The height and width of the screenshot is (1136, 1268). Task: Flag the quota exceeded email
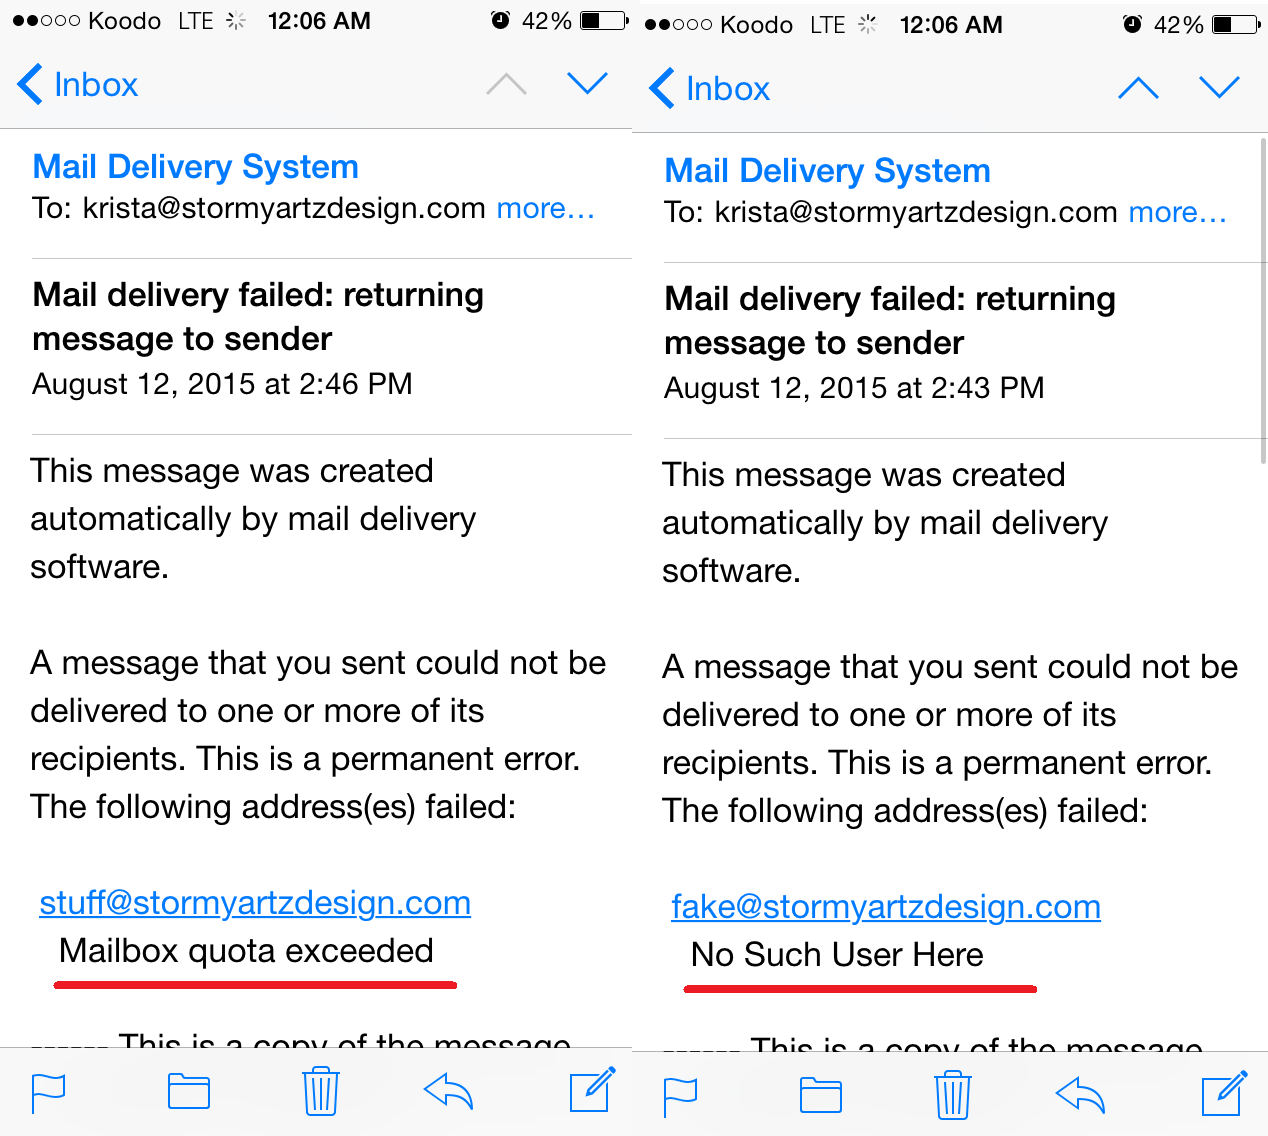[49, 1092]
